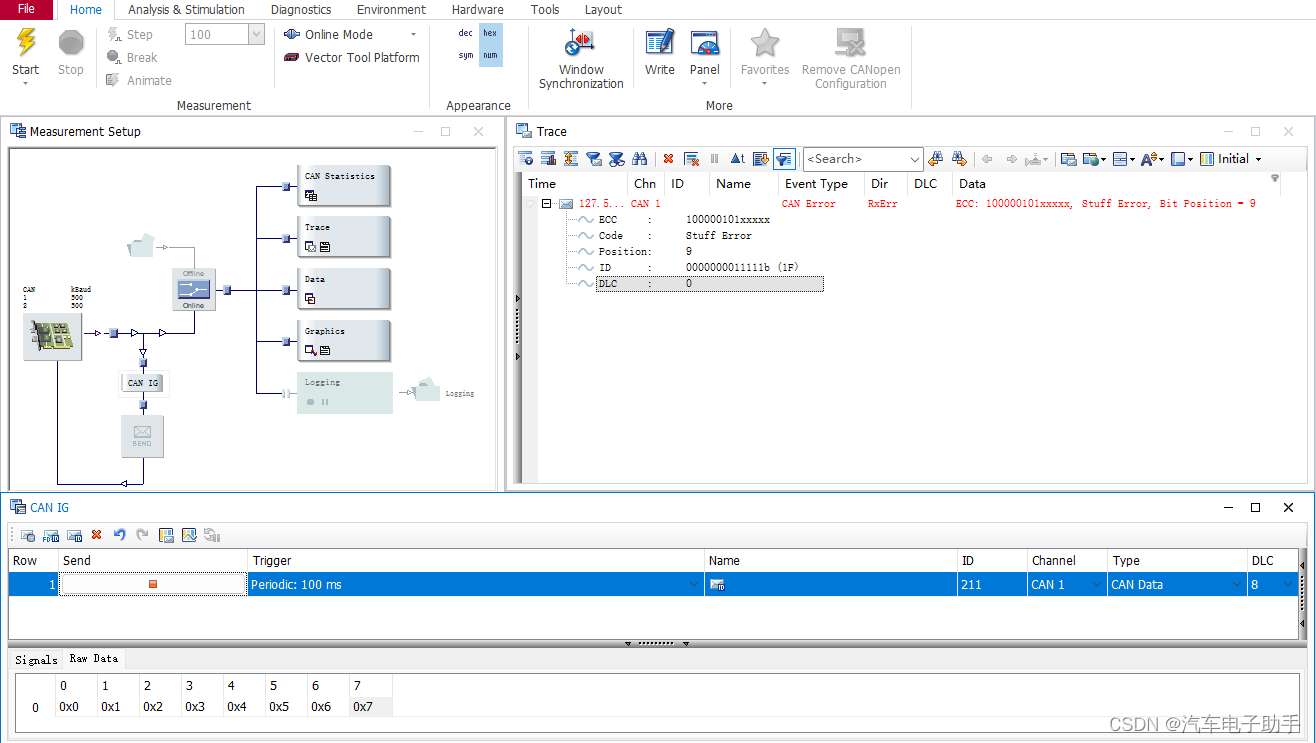Select the ECC detail row in Trace

(684, 219)
